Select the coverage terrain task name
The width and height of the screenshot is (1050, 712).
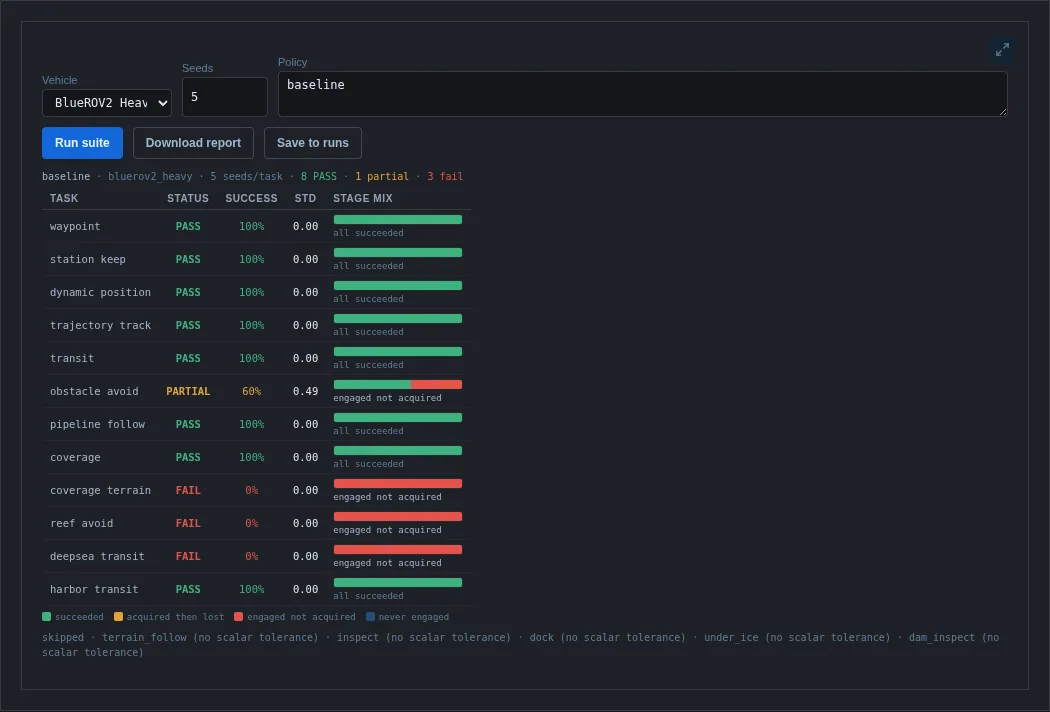tap(100, 490)
